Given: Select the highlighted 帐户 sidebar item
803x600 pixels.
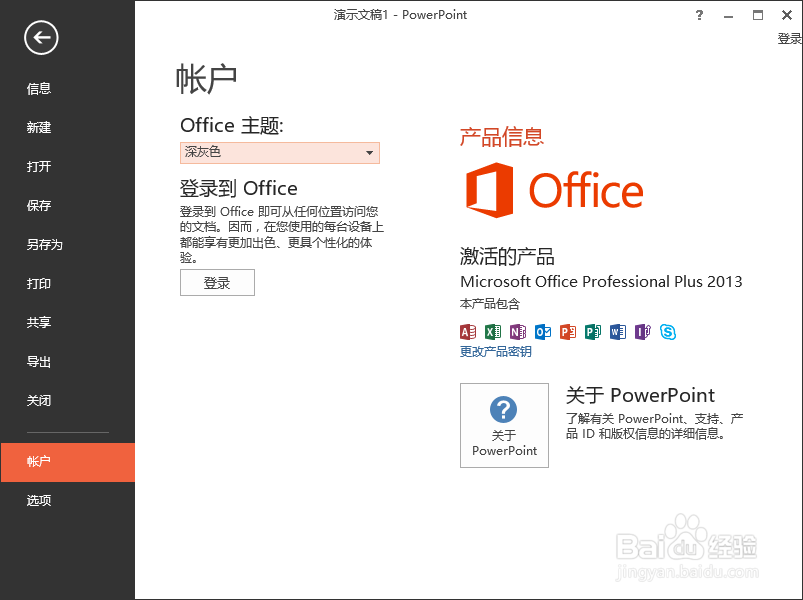Looking at the screenshot, I should [x=68, y=462].
